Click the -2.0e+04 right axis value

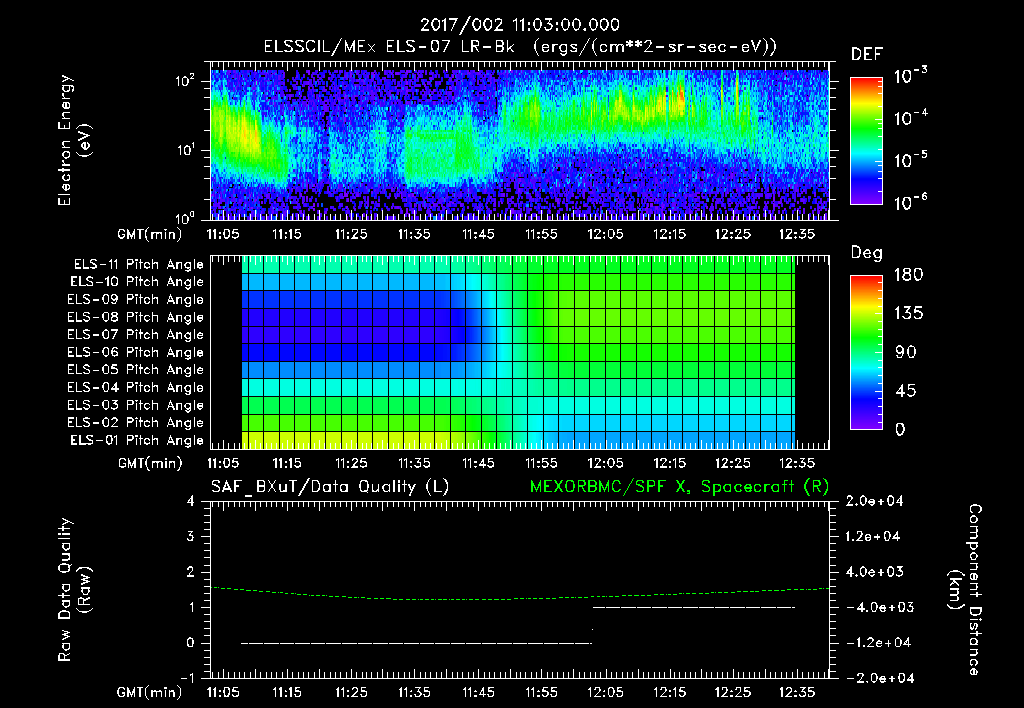pos(880,678)
